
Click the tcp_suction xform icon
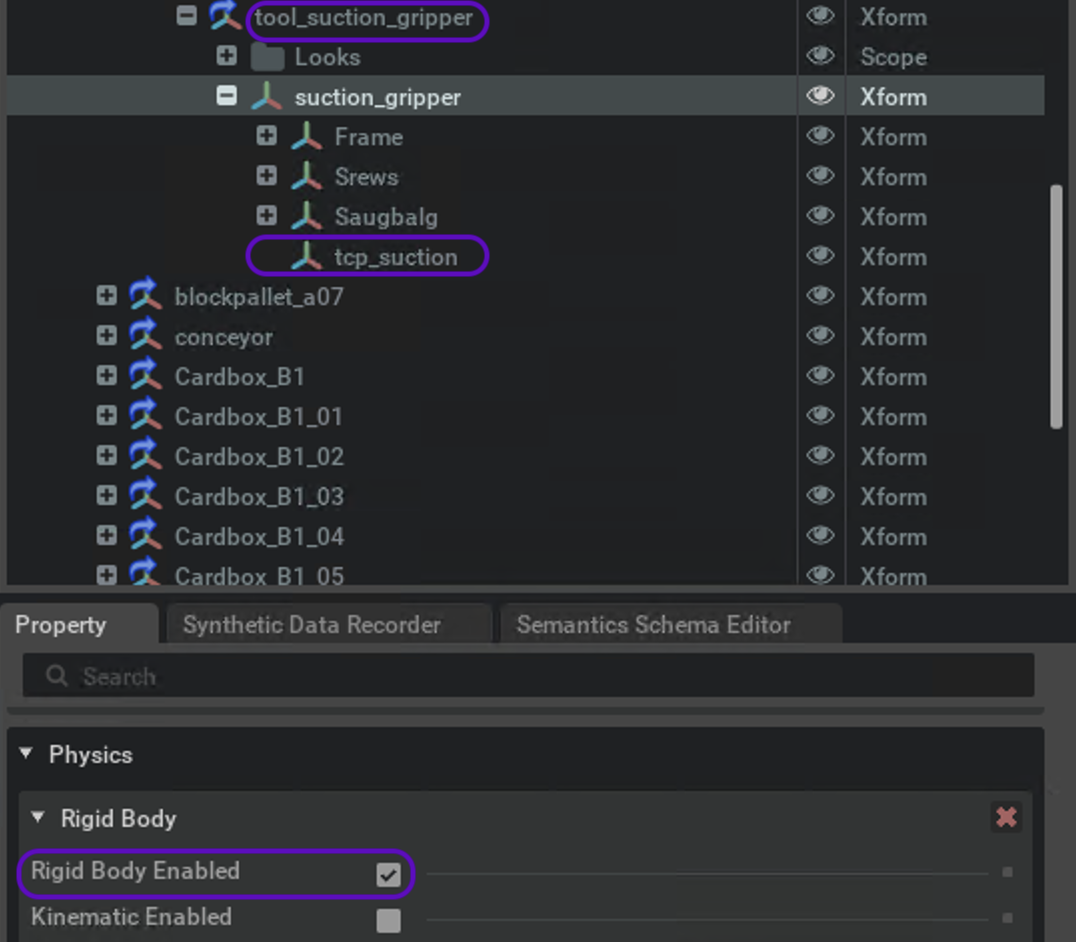click(306, 257)
